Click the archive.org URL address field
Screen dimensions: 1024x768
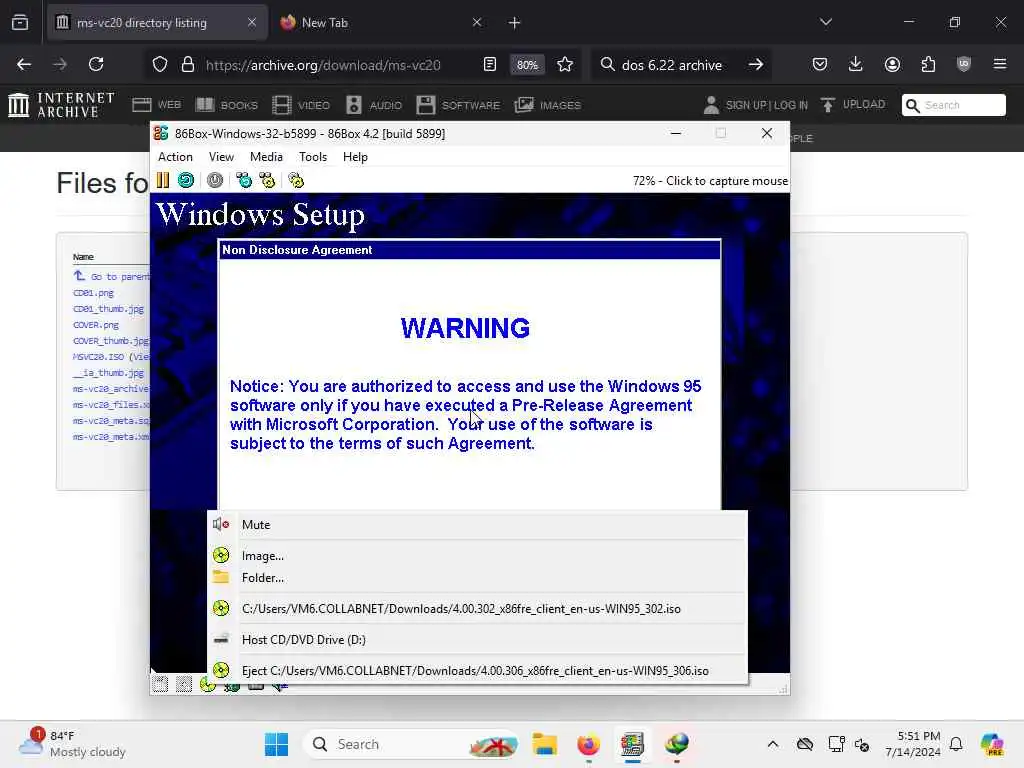point(323,65)
